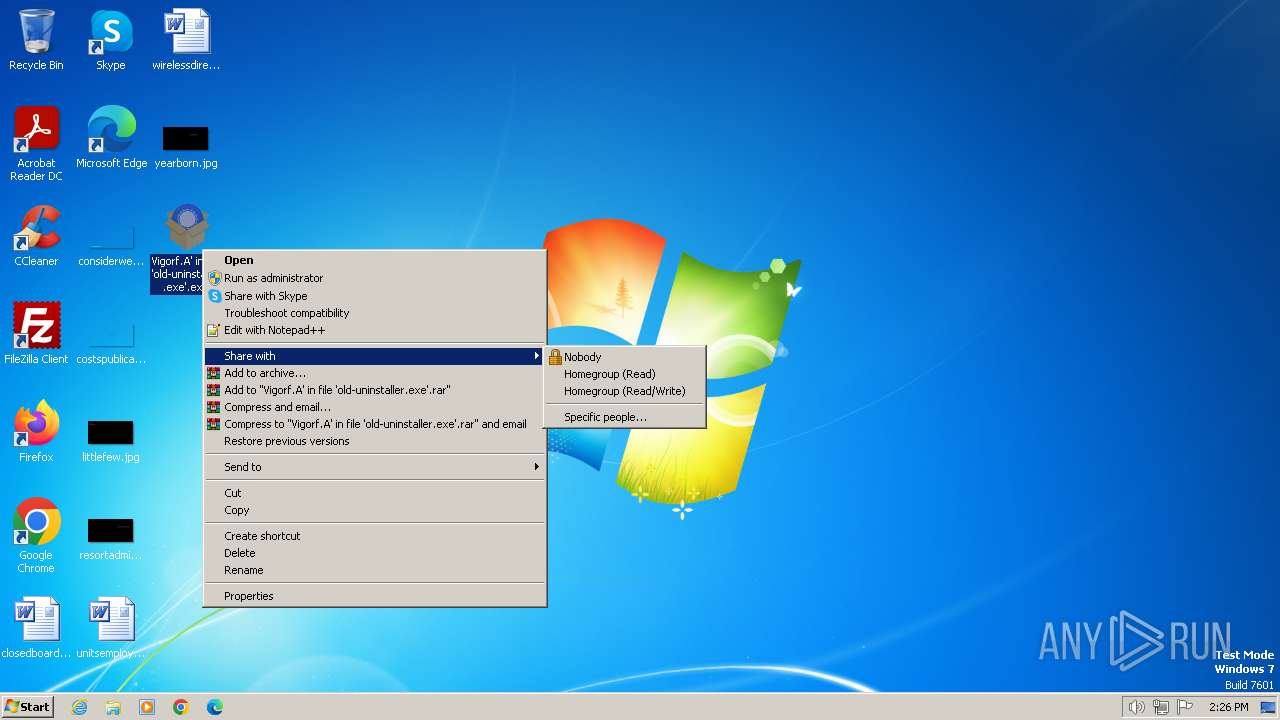1280x720 pixels.
Task: Select the Acrobat Reader DC shortcut
Action: pyautogui.click(x=36, y=144)
